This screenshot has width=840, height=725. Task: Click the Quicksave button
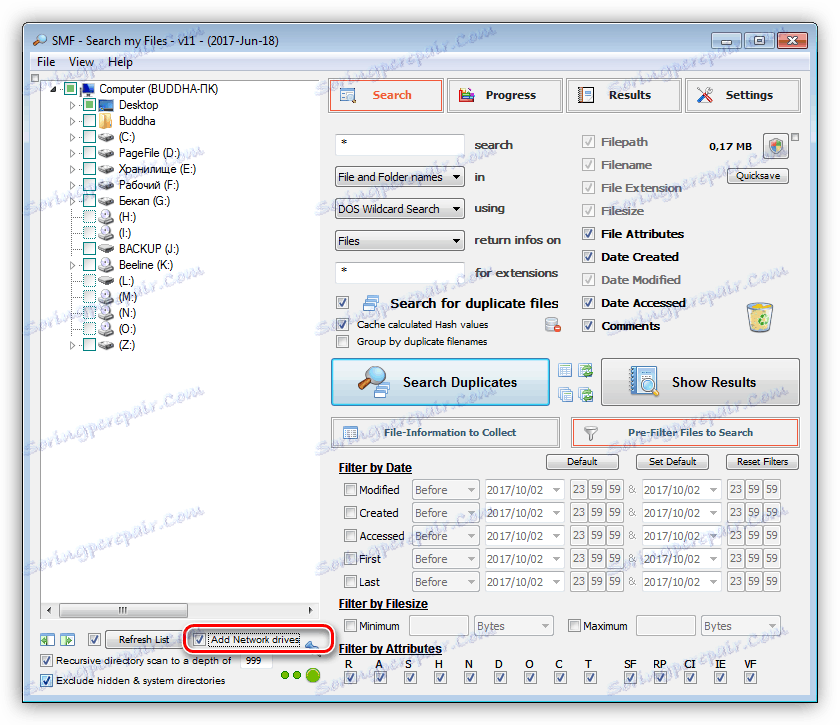(758, 176)
